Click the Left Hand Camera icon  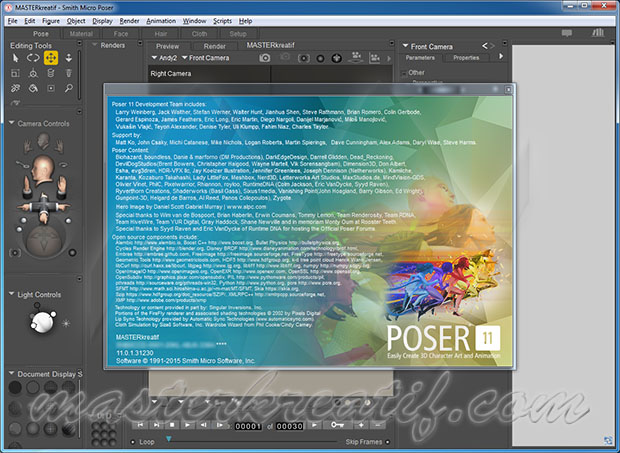coord(28,146)
